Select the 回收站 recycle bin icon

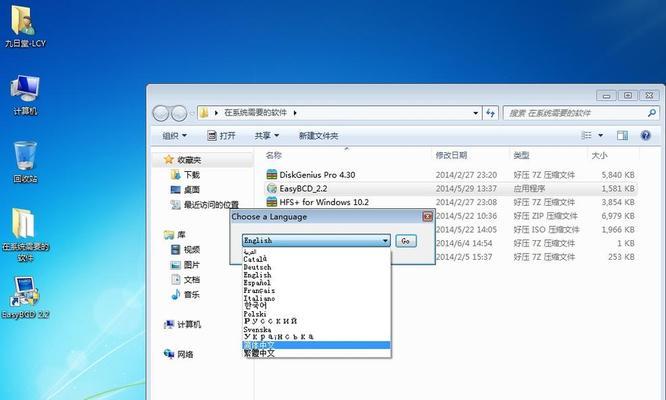[25, 163]
